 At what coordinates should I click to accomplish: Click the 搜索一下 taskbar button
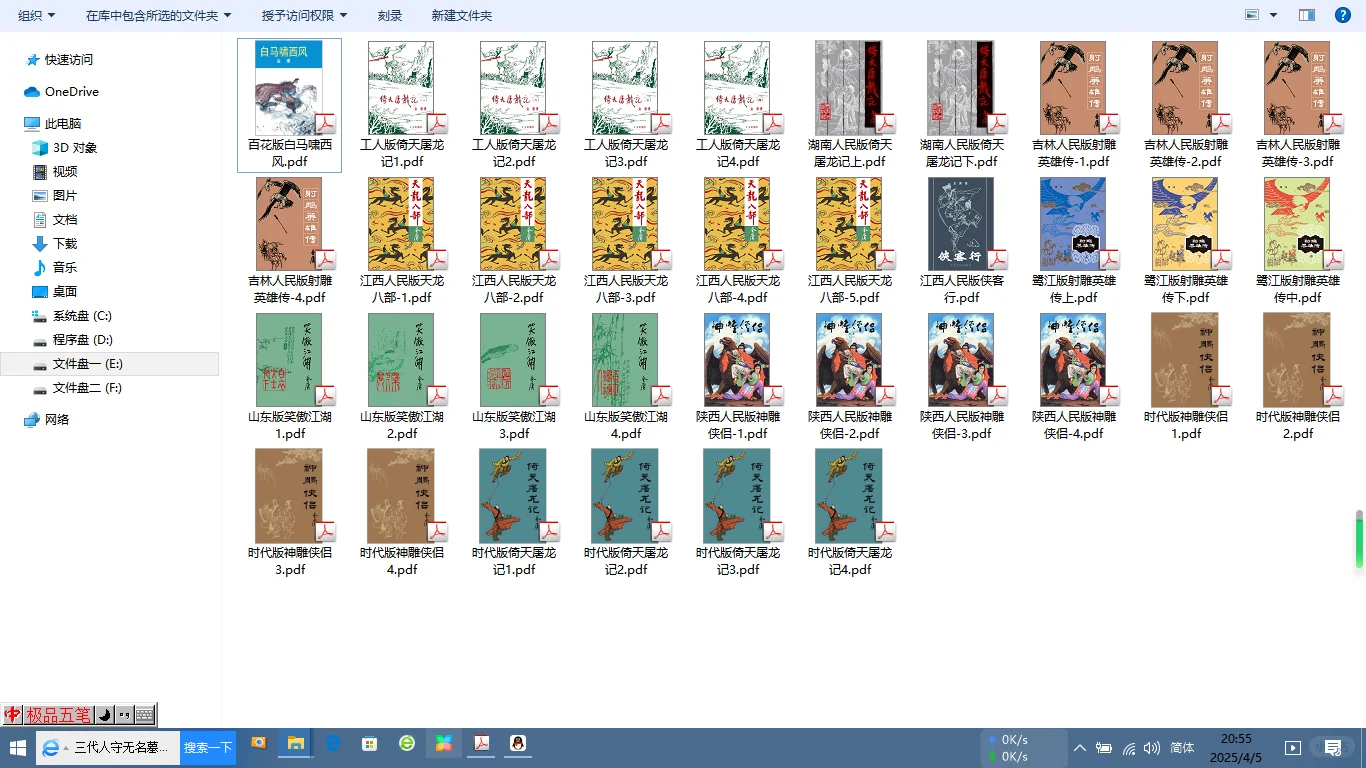tap(208, 747)
